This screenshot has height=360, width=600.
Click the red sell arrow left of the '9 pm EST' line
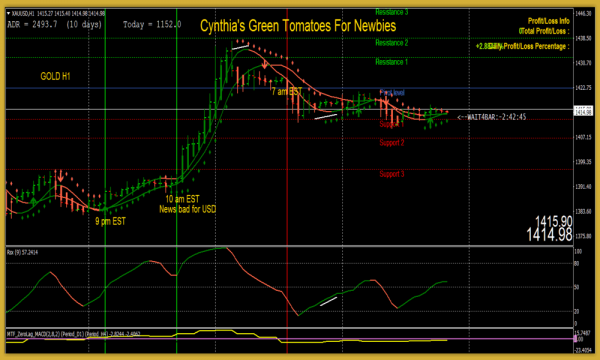click(60, 176)
